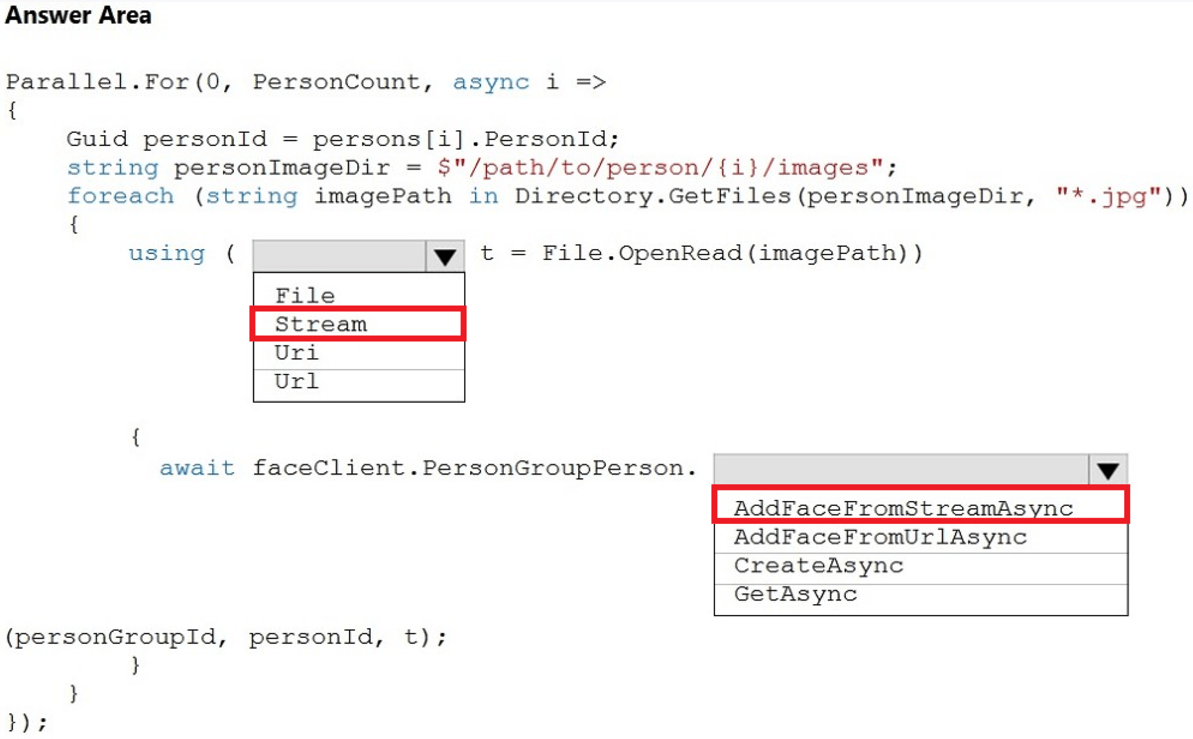Select AddFaceFromUrlAsync in the dropdown list

[x=880, y=537]
